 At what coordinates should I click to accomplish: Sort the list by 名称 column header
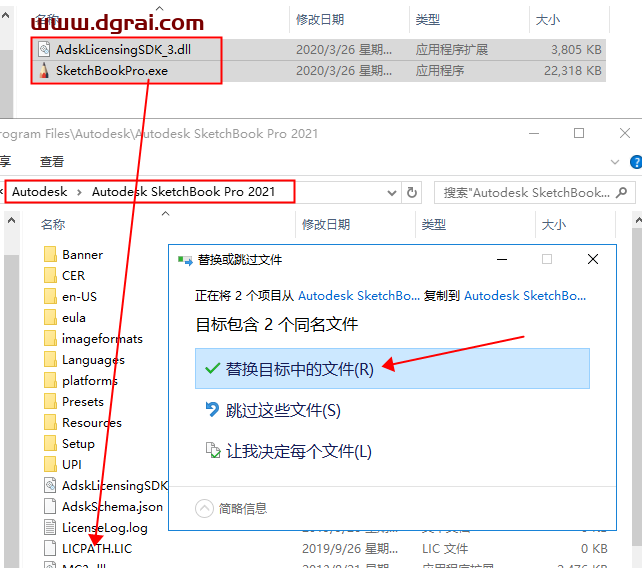click(x=53, y=225)
